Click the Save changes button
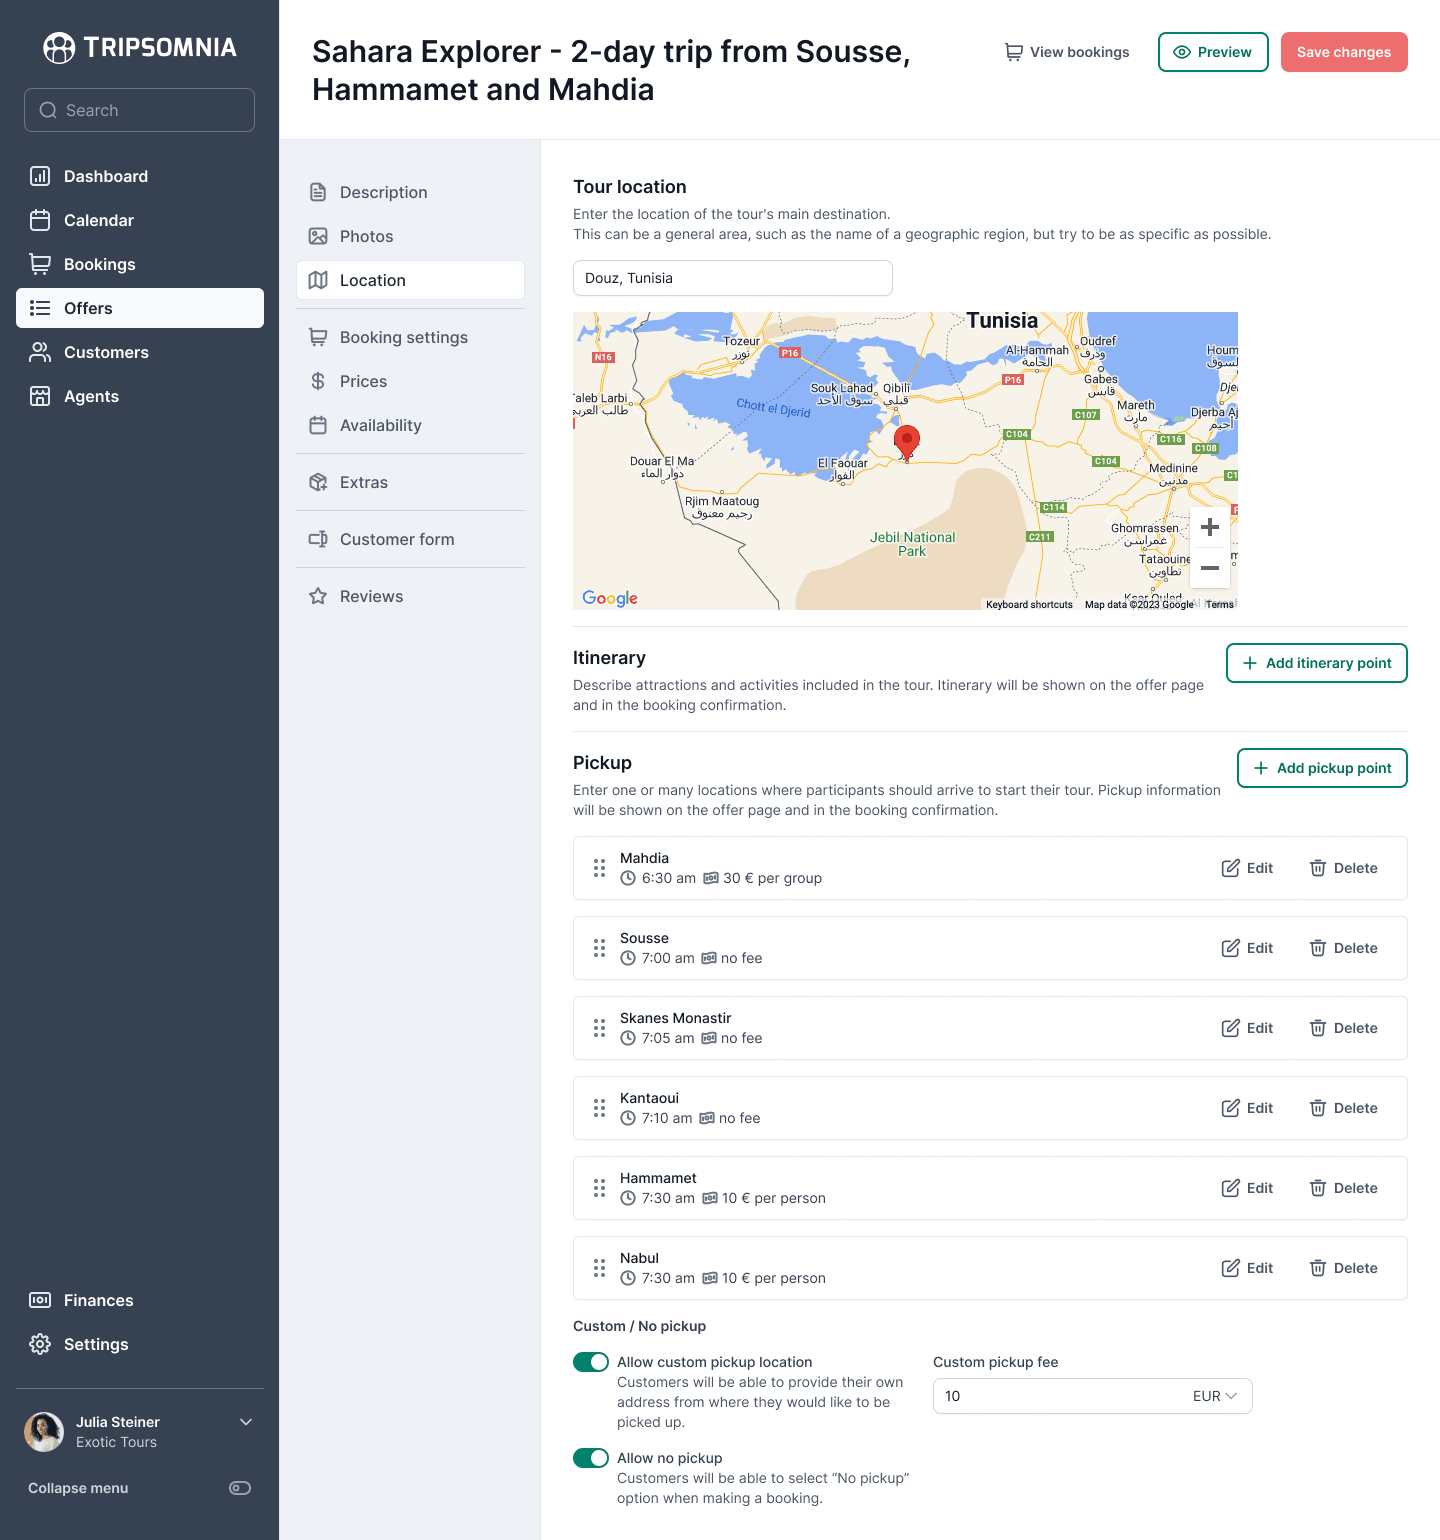This screenshot has width=1440, height=1540. [1344, 52]
